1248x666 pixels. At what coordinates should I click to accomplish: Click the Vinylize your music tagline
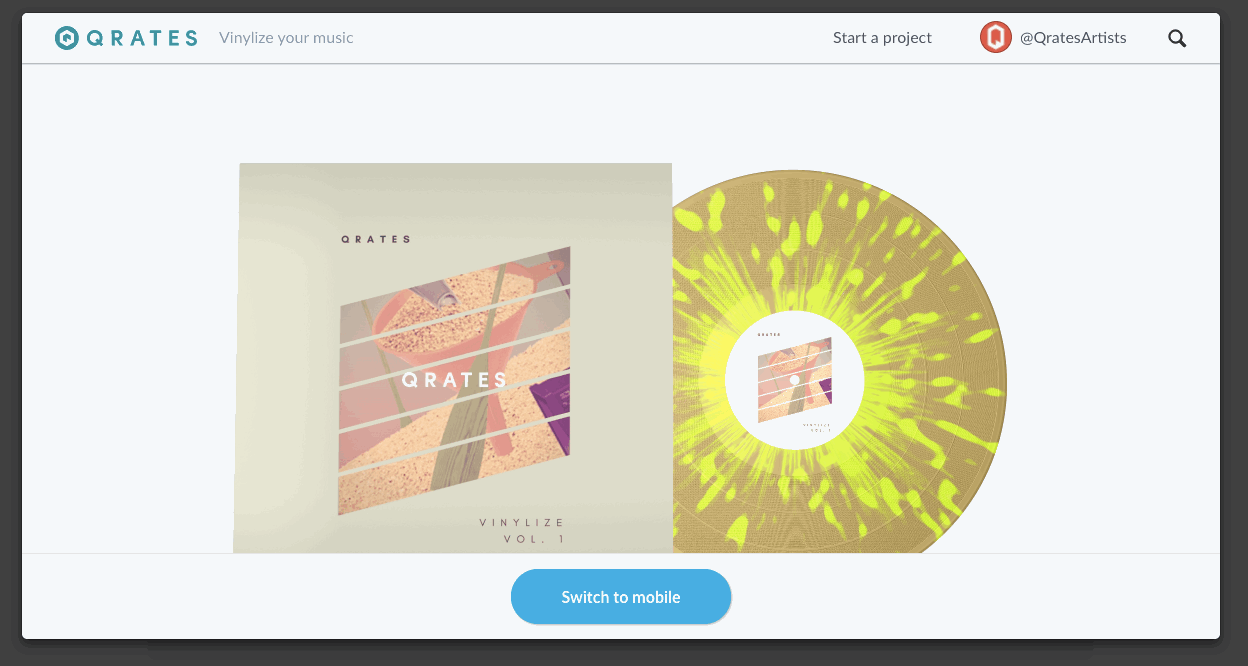coord(286,38)
